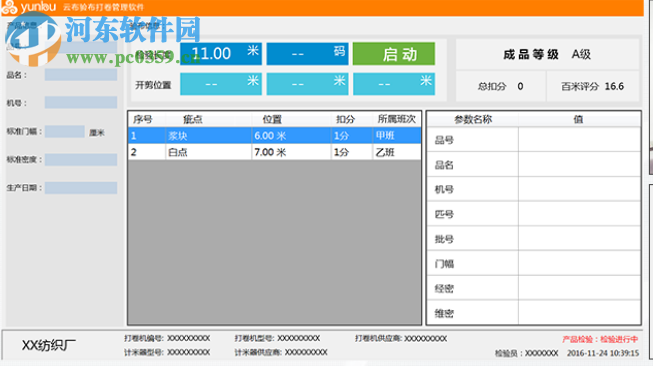
Task: Click the XX纺织厂 factory name
Action: 49,345
